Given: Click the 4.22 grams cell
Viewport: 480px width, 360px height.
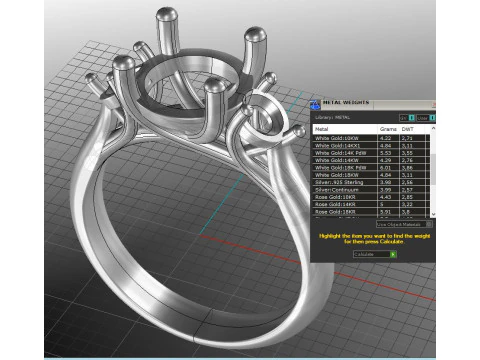Looking at the screenshot, I should 388,138.
